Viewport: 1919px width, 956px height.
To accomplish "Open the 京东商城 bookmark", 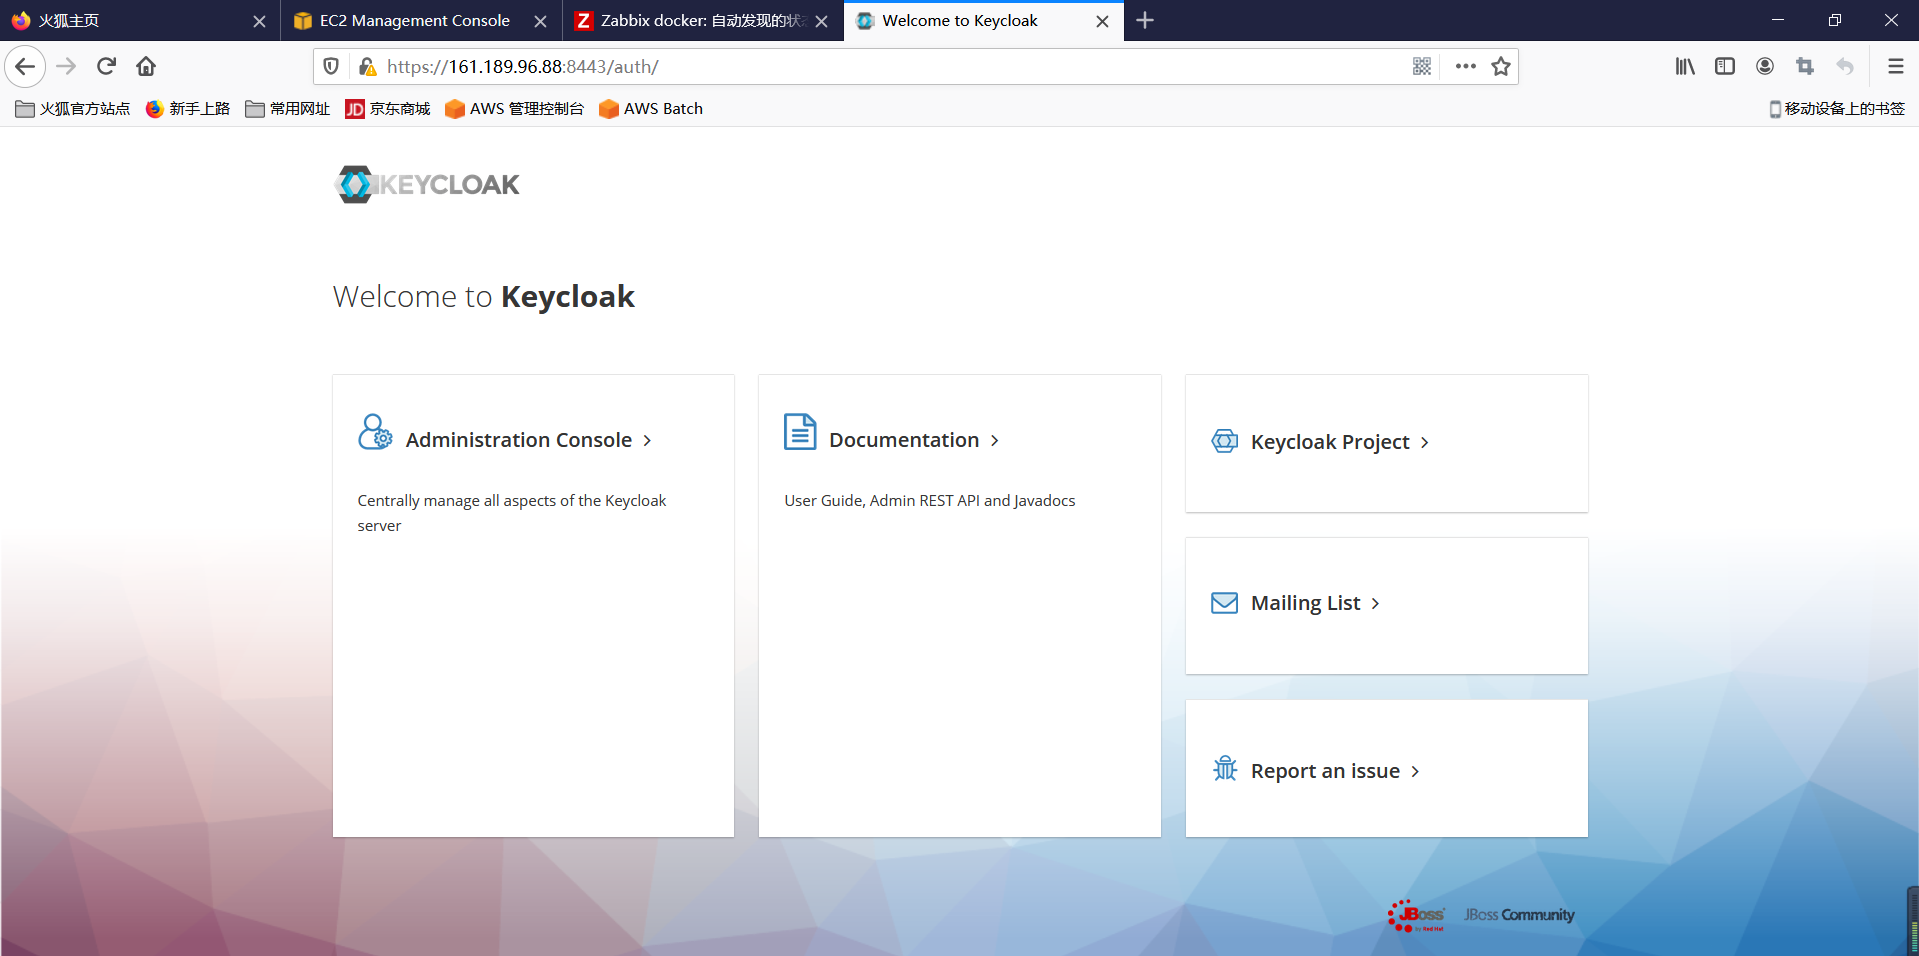I will tap(388, 108).
